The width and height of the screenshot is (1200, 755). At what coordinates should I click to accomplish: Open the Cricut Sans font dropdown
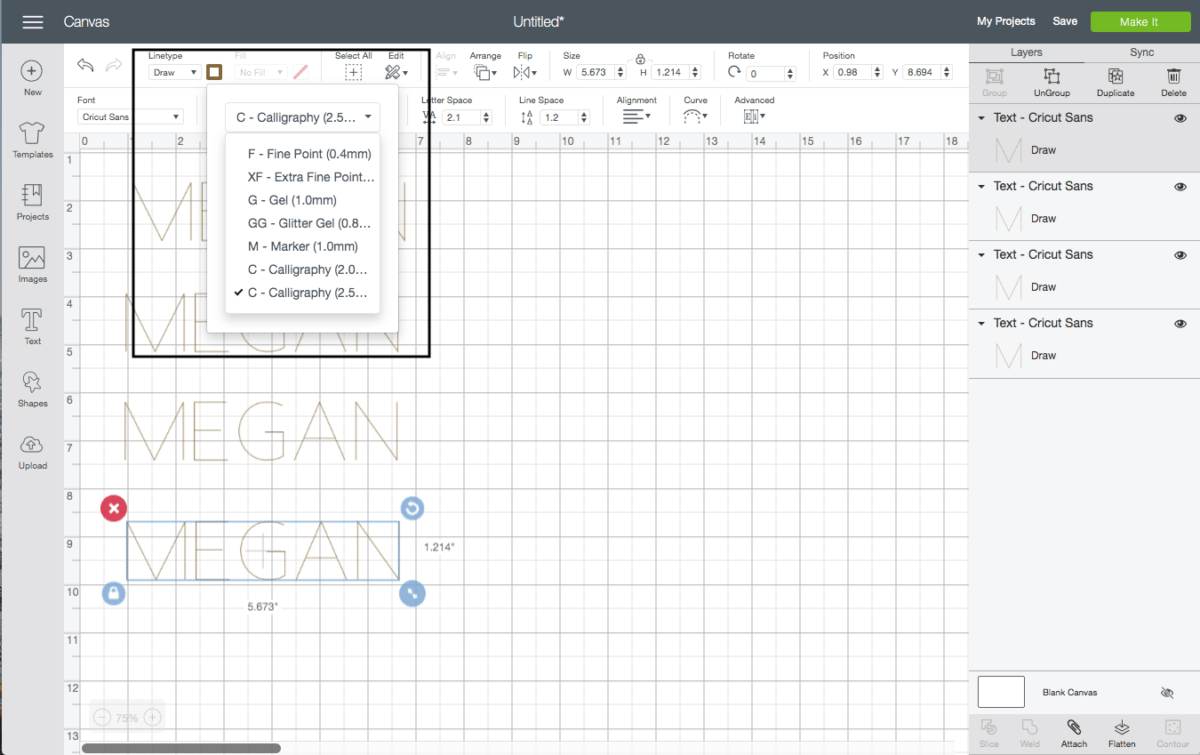pos(130,116)
